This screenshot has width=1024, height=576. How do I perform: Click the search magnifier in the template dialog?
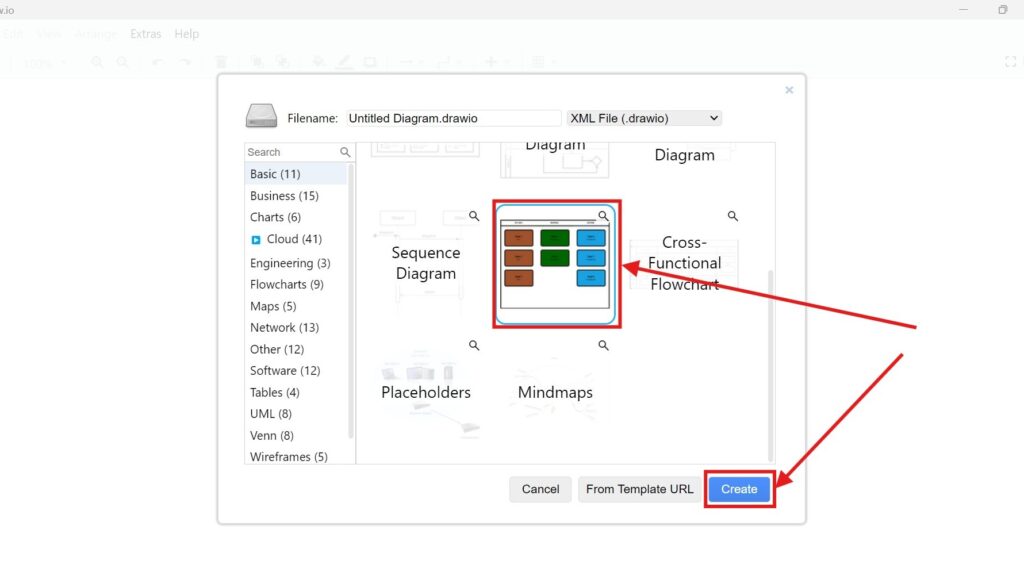[345, 152]
